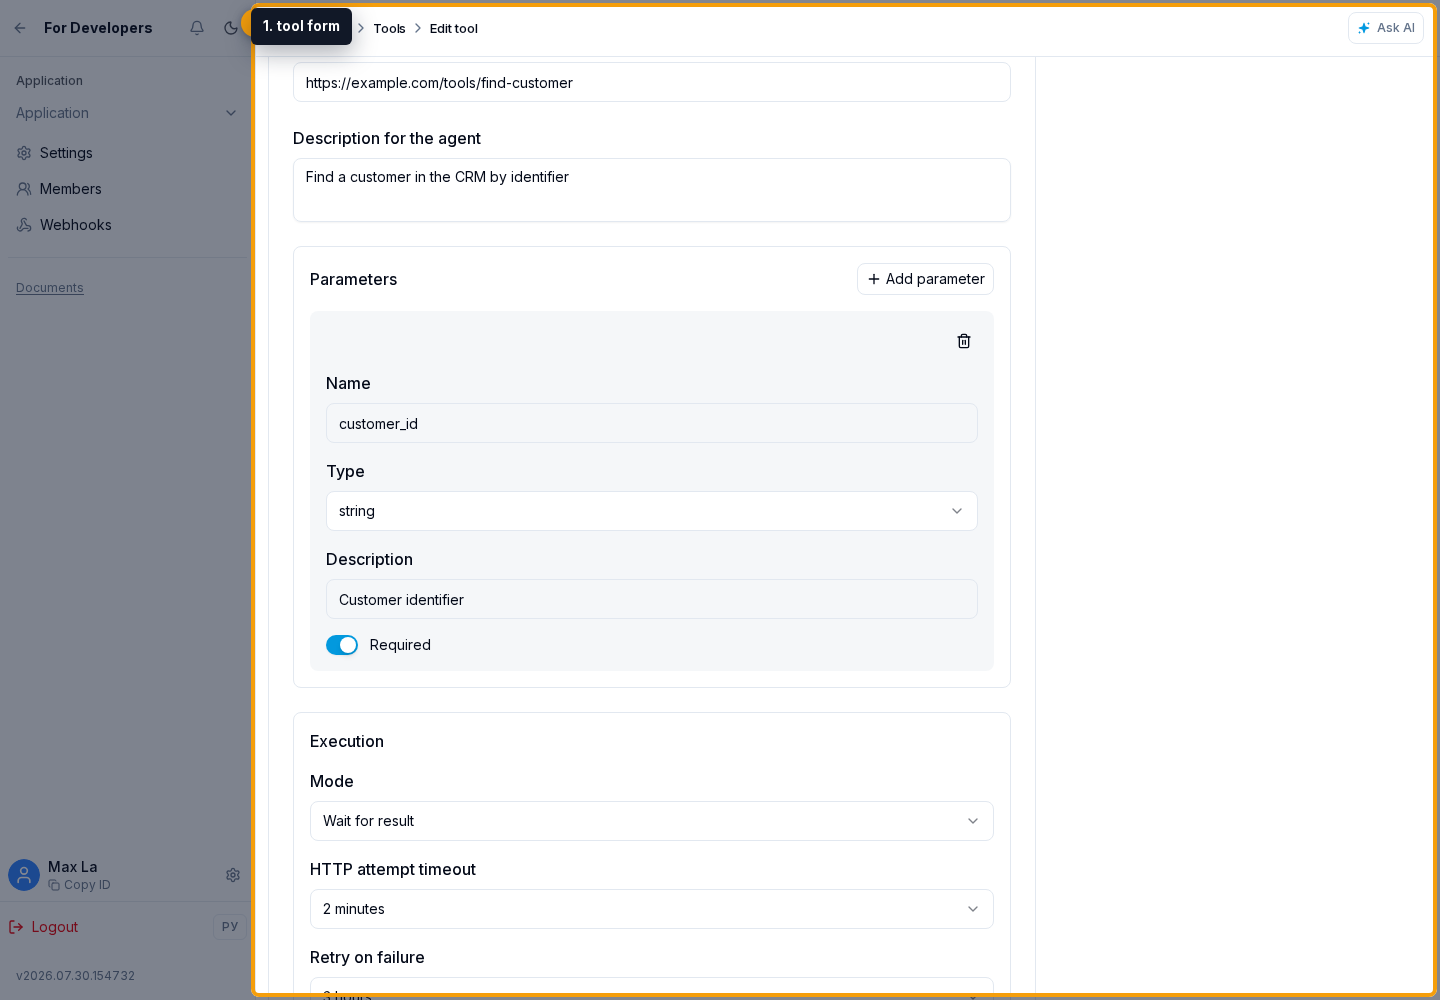Screen dimensions: 1440x1000
Task: Click the user avatar for Max La
Action: [x=24, y=875]
